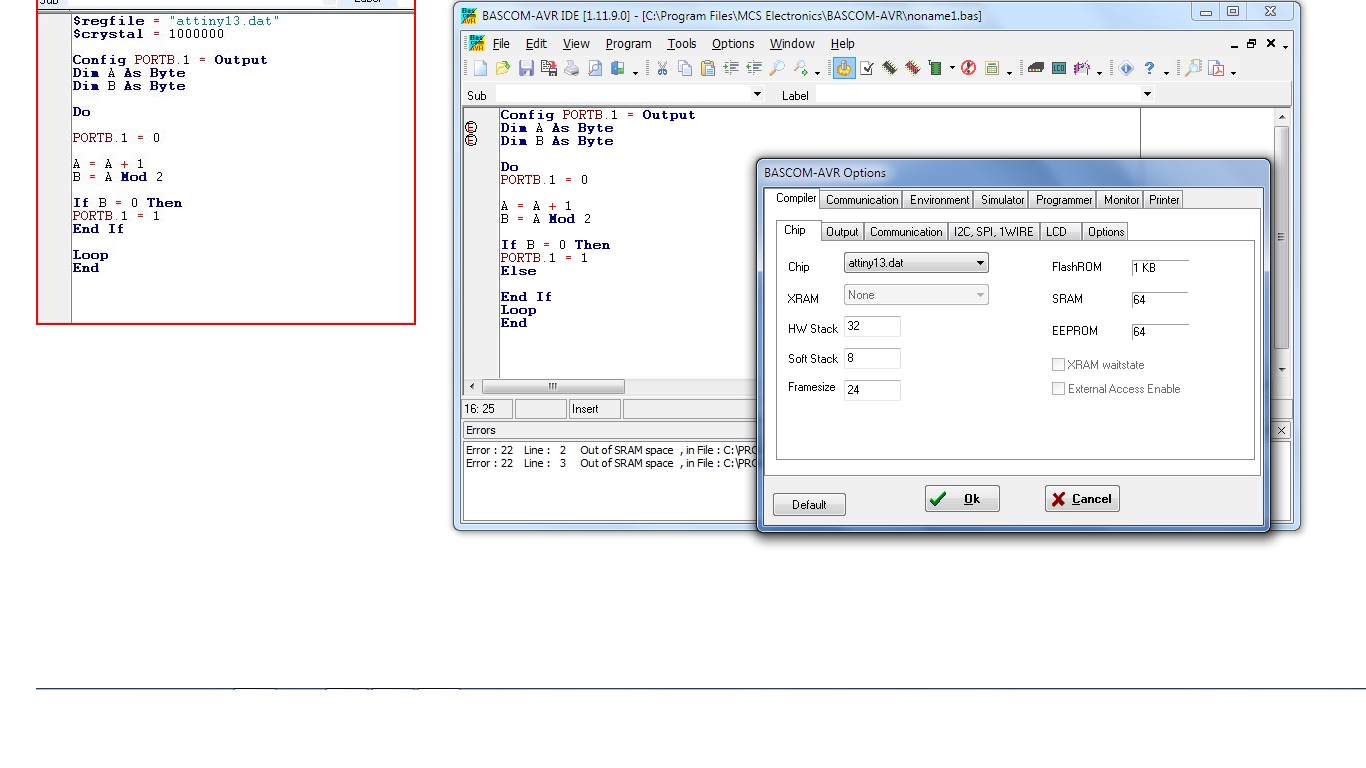Click the Framesize value field
This screenshot has width=1366, height=768.
pos(872,390)
